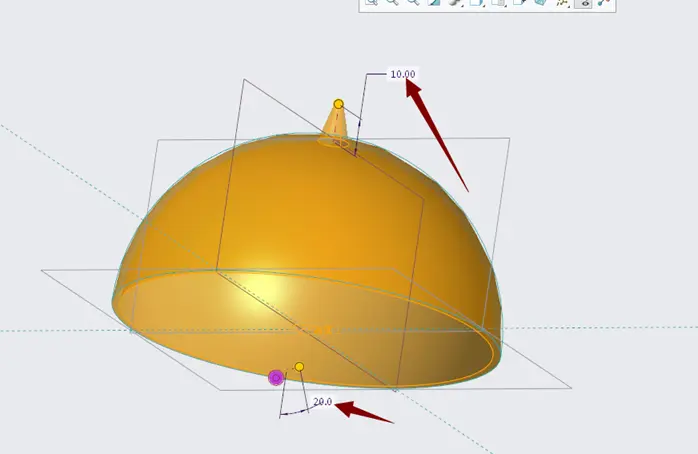Expand the Display Style dropdown arrow
The width and height of the screenshot is (698, 454).
click(x=463, y=6)
